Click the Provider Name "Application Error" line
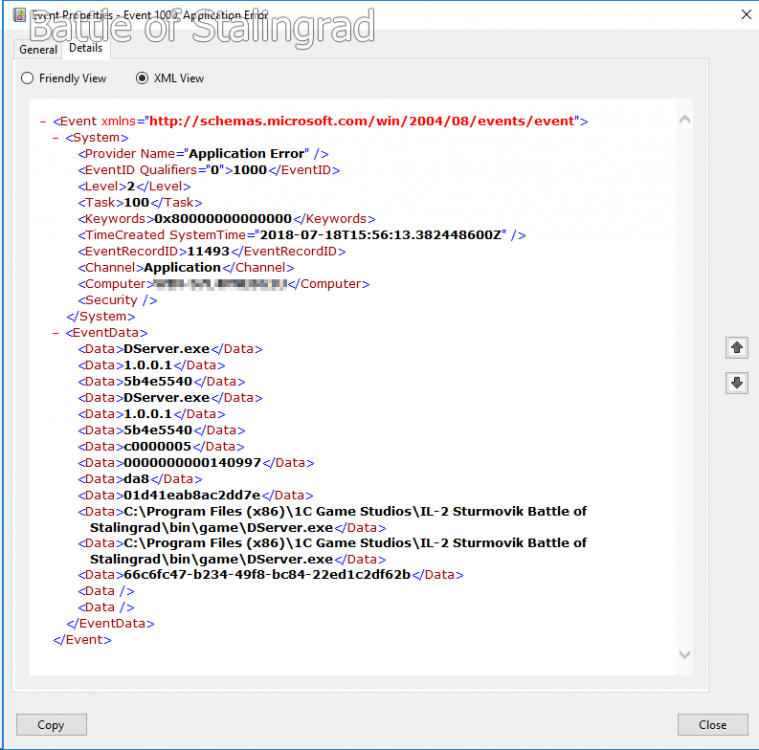Image resolution: width=759 pixels, height=750 pixels. pos(203,154)
